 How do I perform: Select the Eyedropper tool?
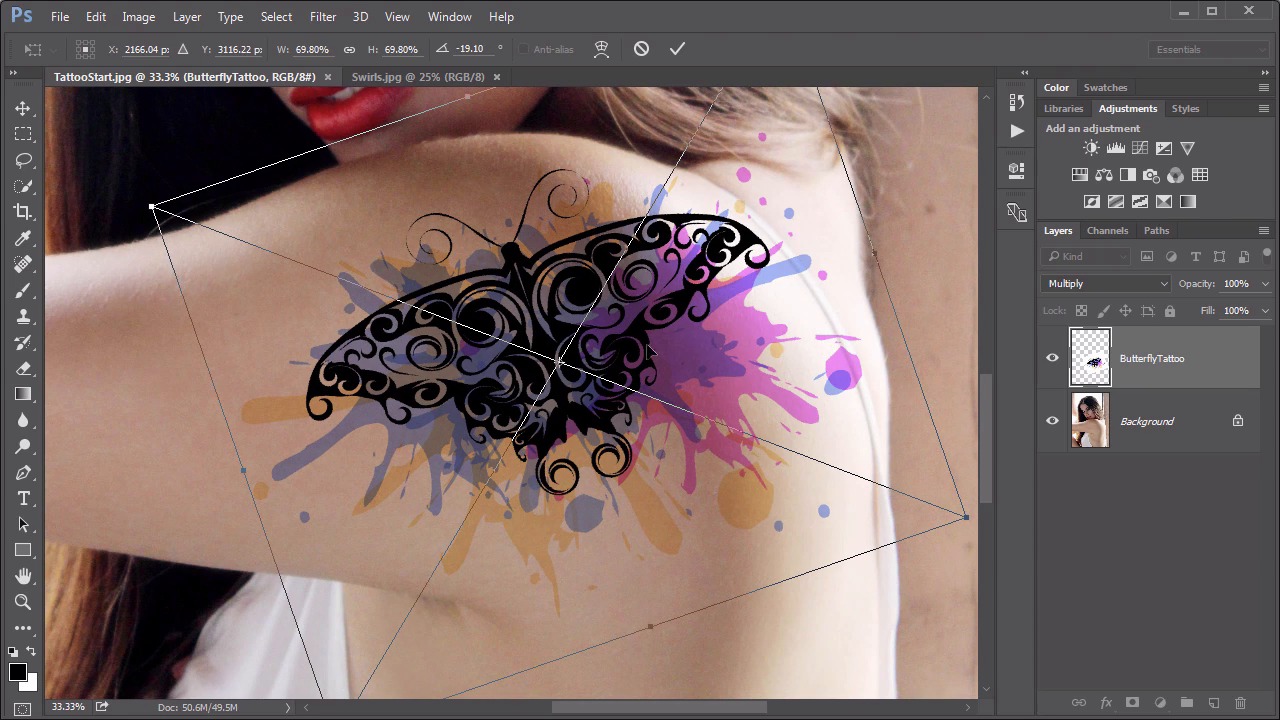click(22, 238)
